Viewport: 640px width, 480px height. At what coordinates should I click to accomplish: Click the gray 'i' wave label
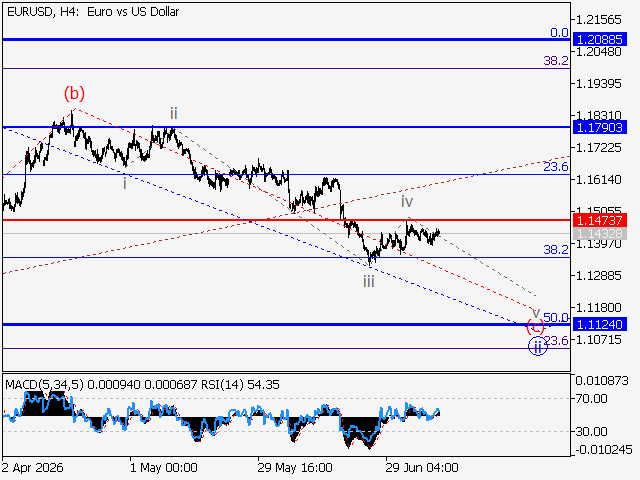125,184
